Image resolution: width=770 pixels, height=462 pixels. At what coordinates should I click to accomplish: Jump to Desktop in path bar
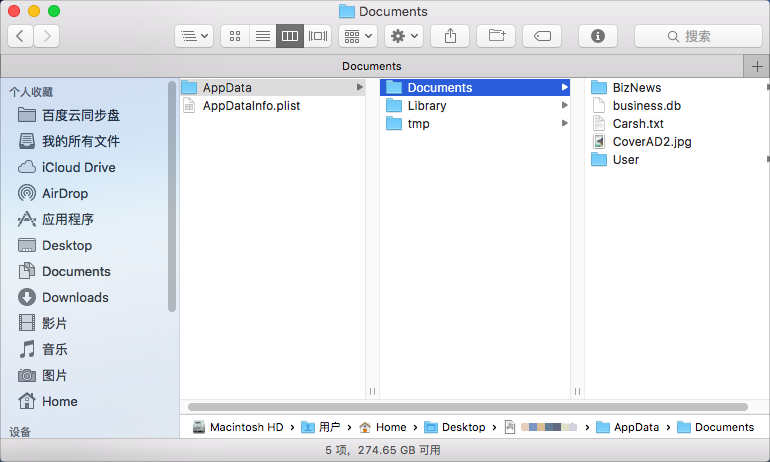(455, 427)
